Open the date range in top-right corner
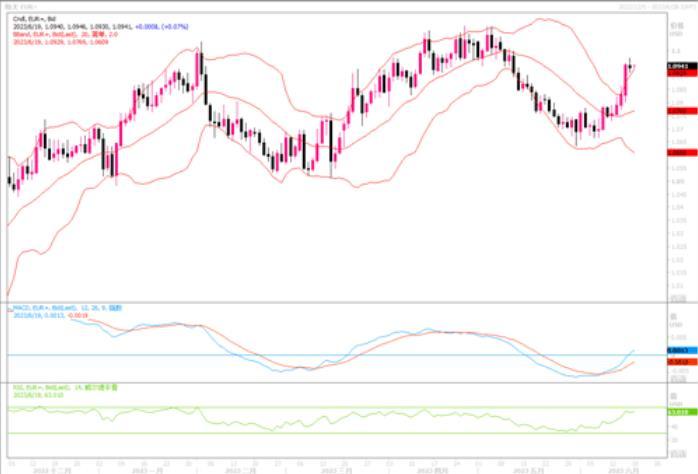The image size is (698, 474). [656, 6]
